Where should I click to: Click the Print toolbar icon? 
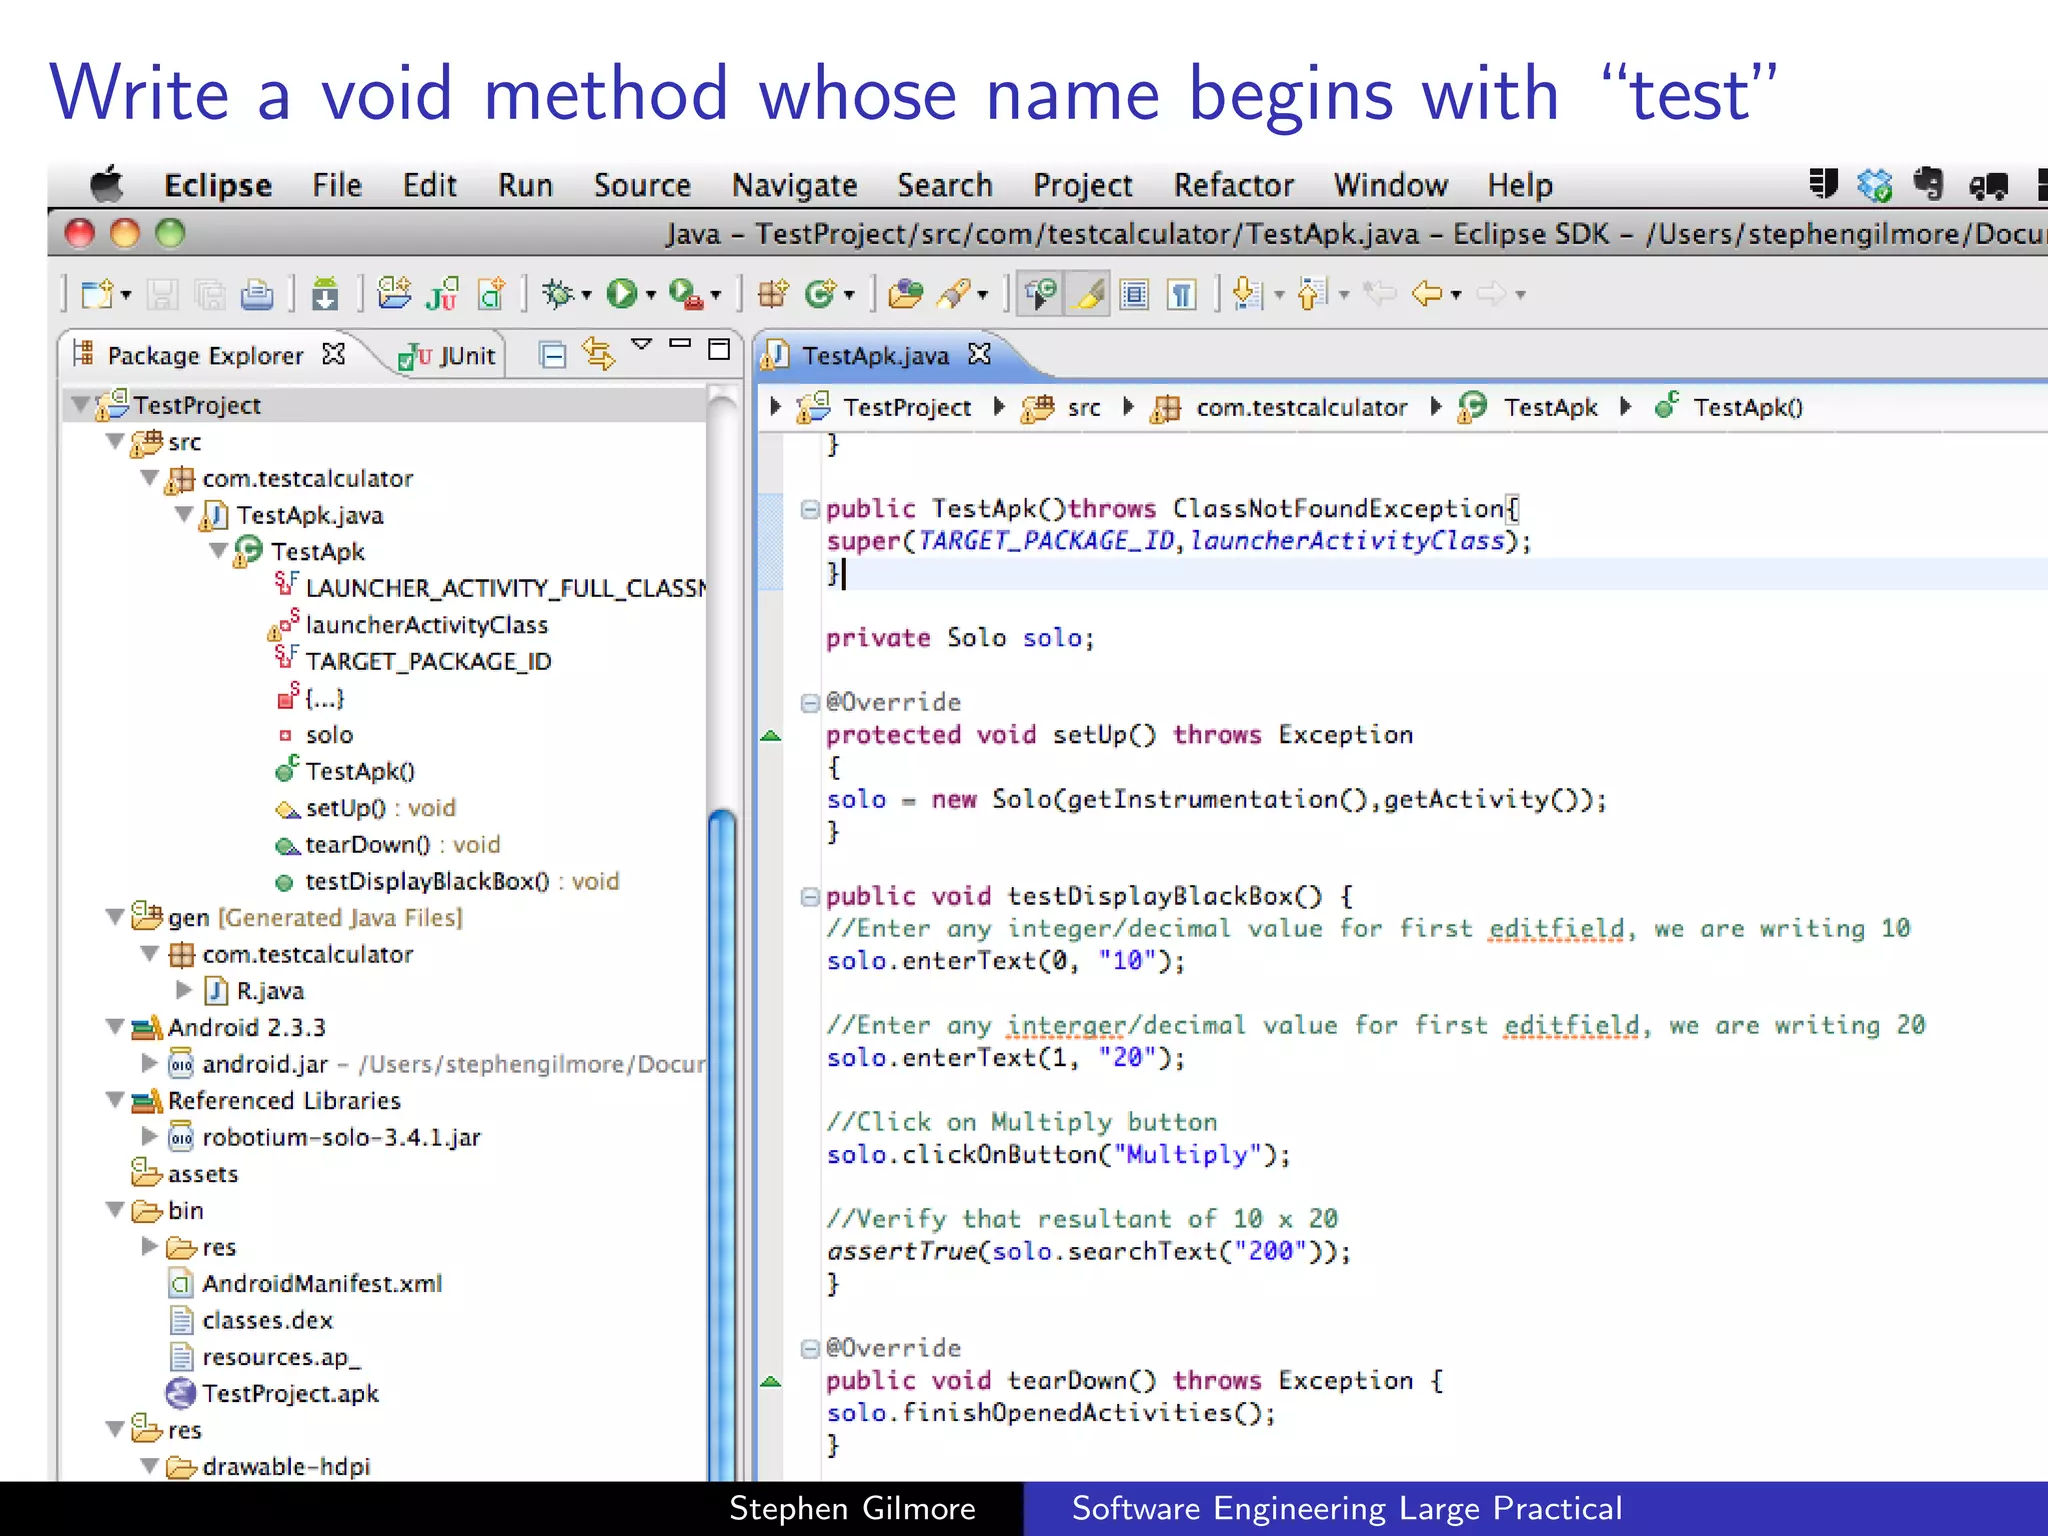(257, 294)
